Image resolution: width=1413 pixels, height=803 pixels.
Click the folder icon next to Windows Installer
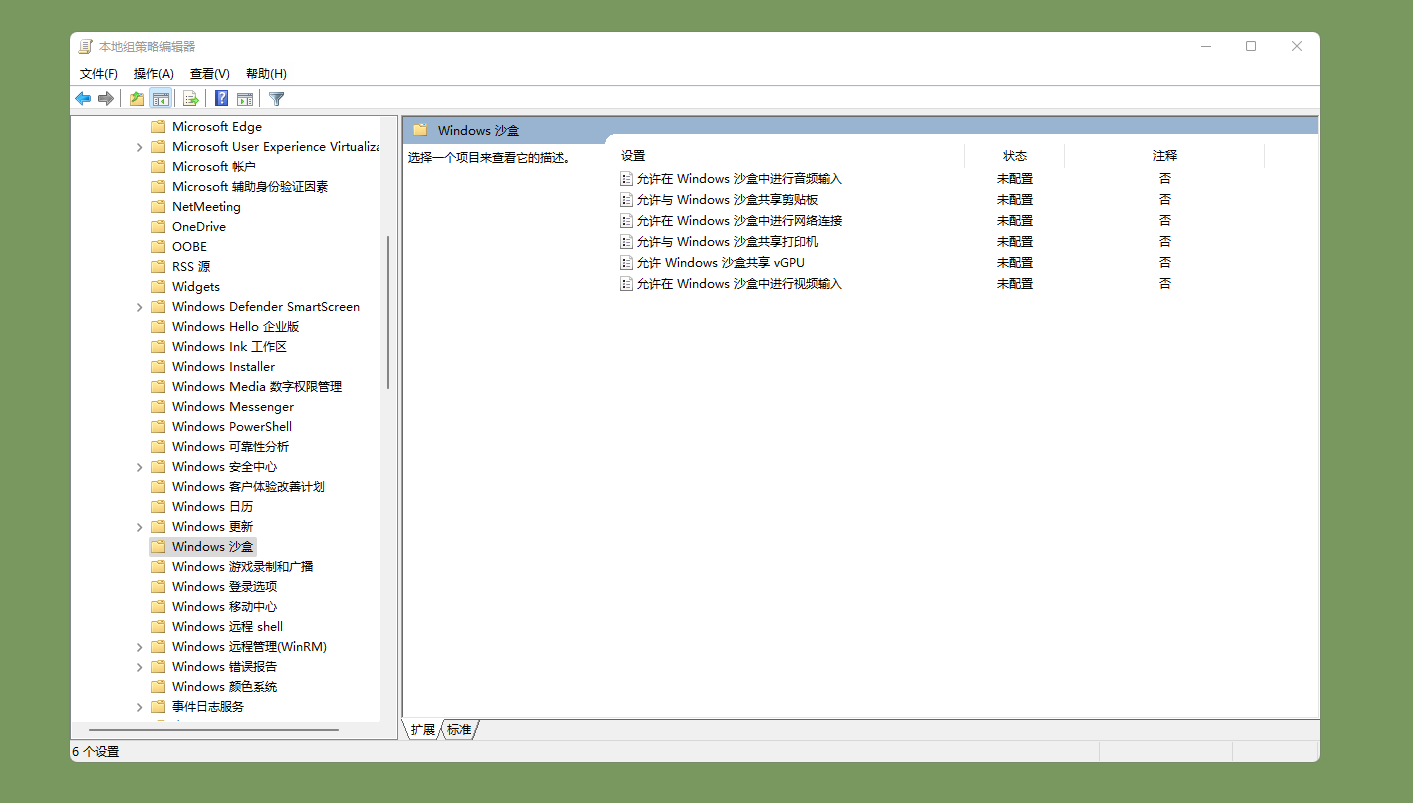coord(158,367)
